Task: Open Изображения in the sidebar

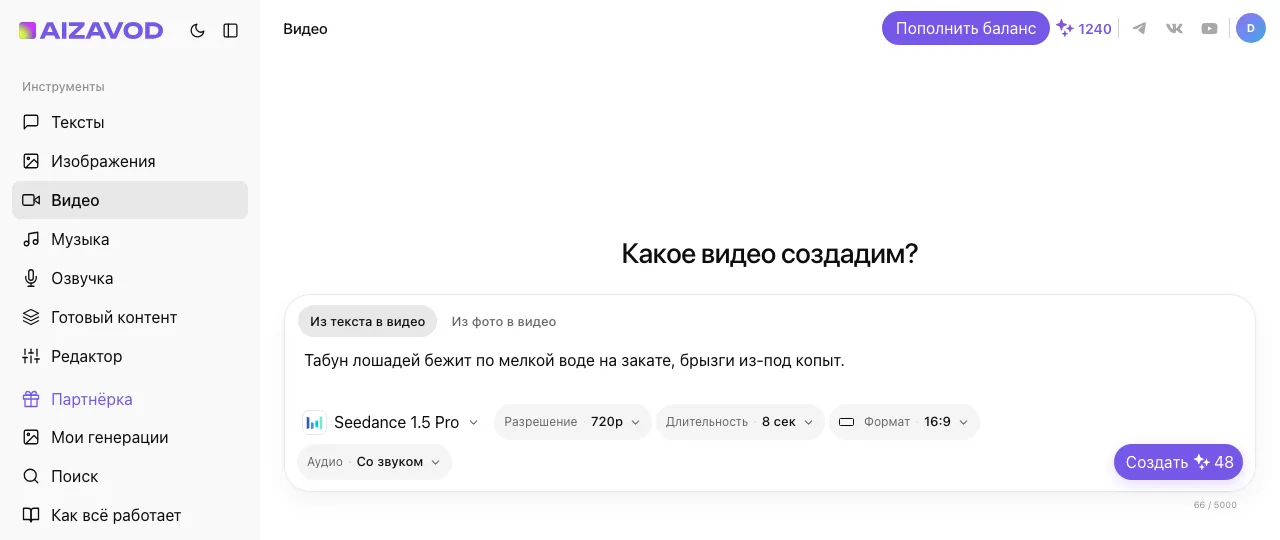Action: coord(130,161)
